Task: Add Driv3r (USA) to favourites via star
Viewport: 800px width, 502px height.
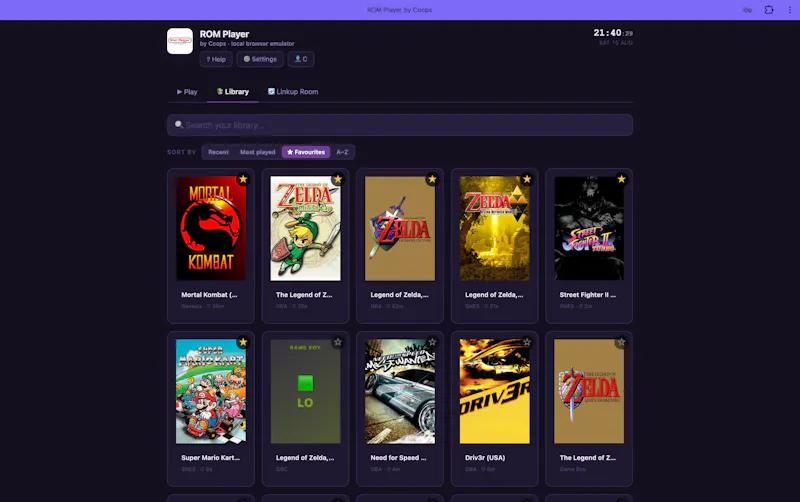Action: pyautogui.click(x=527, y=342)
